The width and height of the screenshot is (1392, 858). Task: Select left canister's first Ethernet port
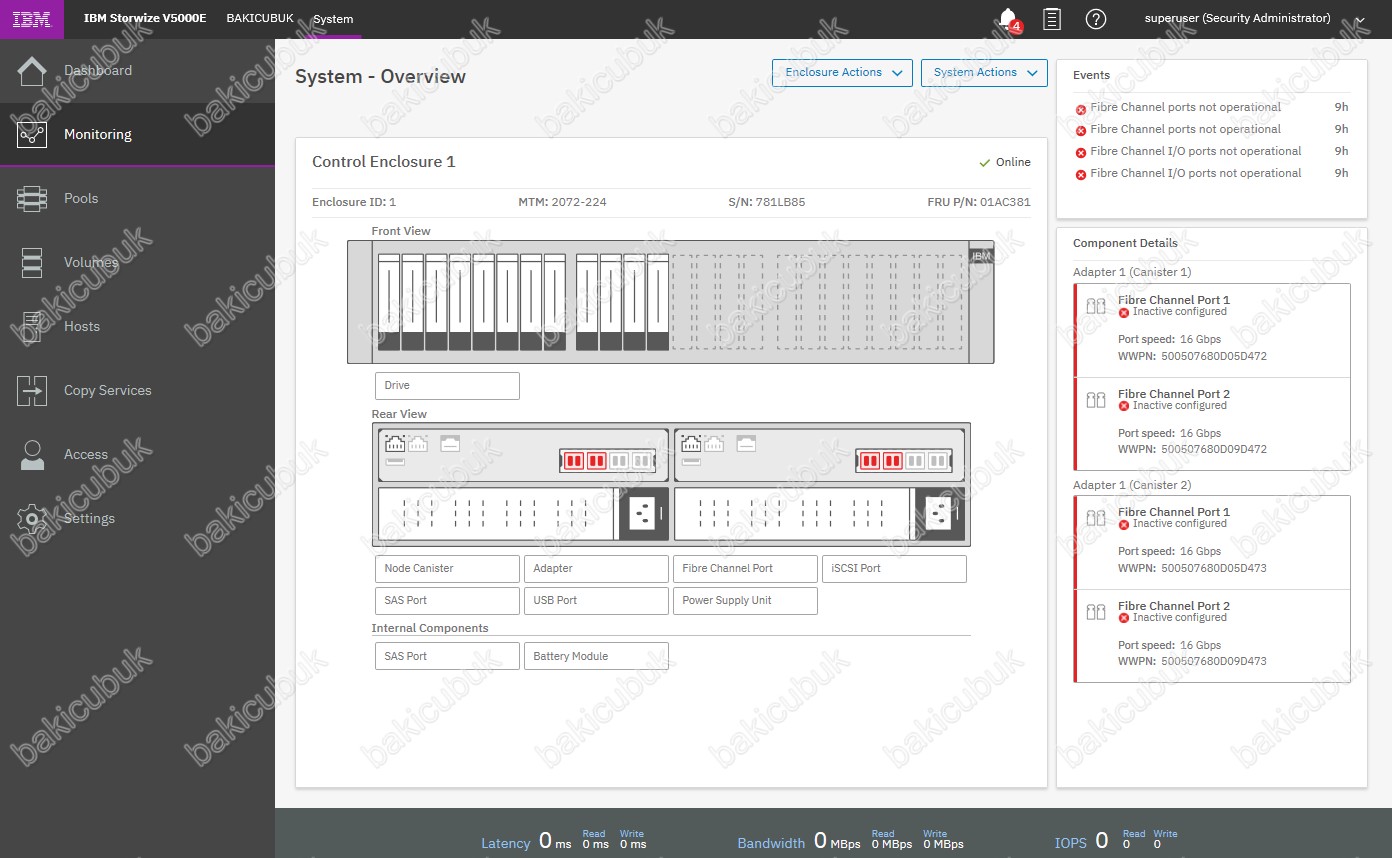(x=395, y=443)
